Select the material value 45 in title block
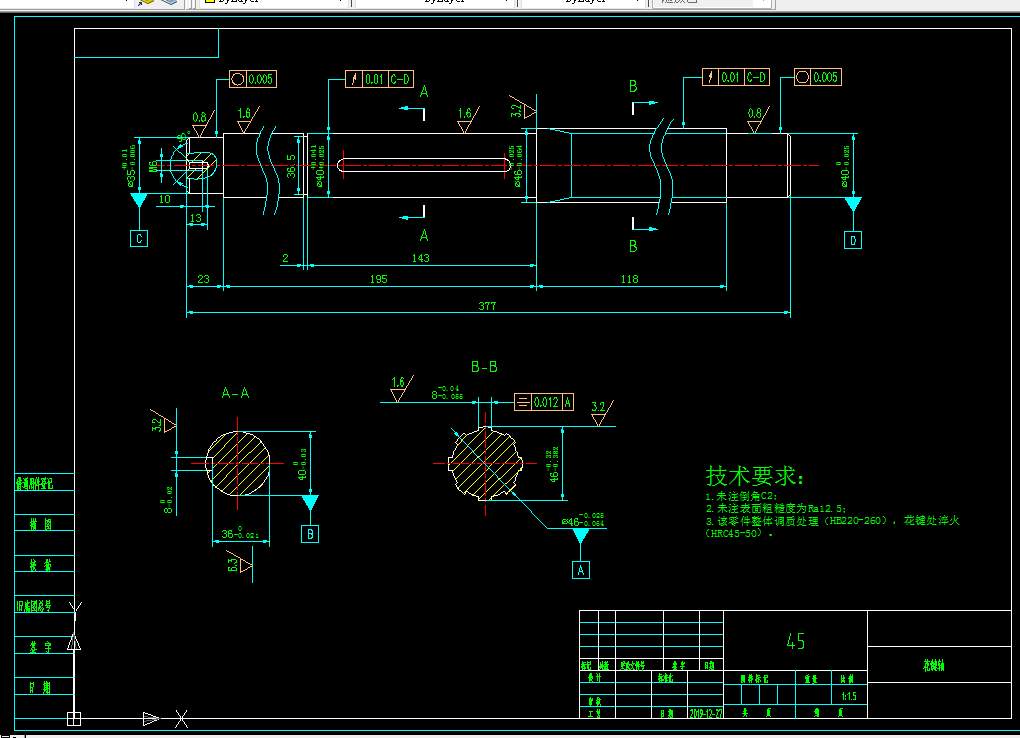1020x738 pixels. pos(796,642)
